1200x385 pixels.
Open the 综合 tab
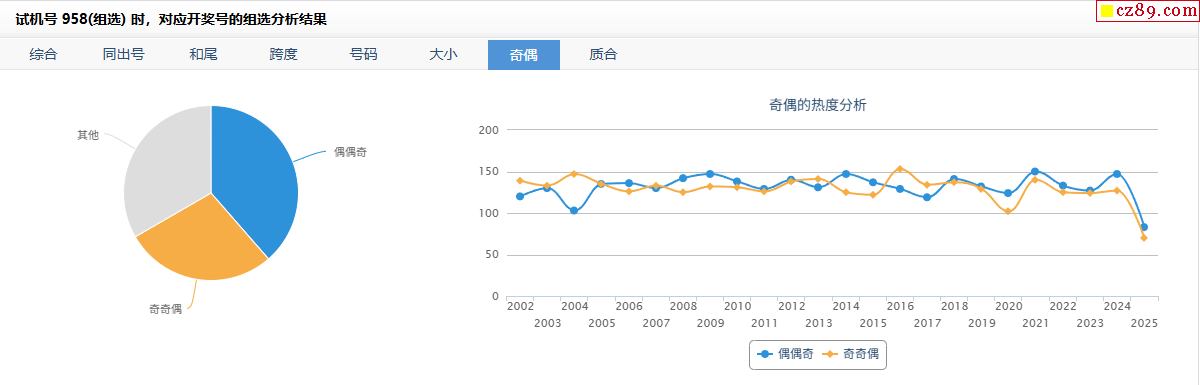[x=44, y=55]
